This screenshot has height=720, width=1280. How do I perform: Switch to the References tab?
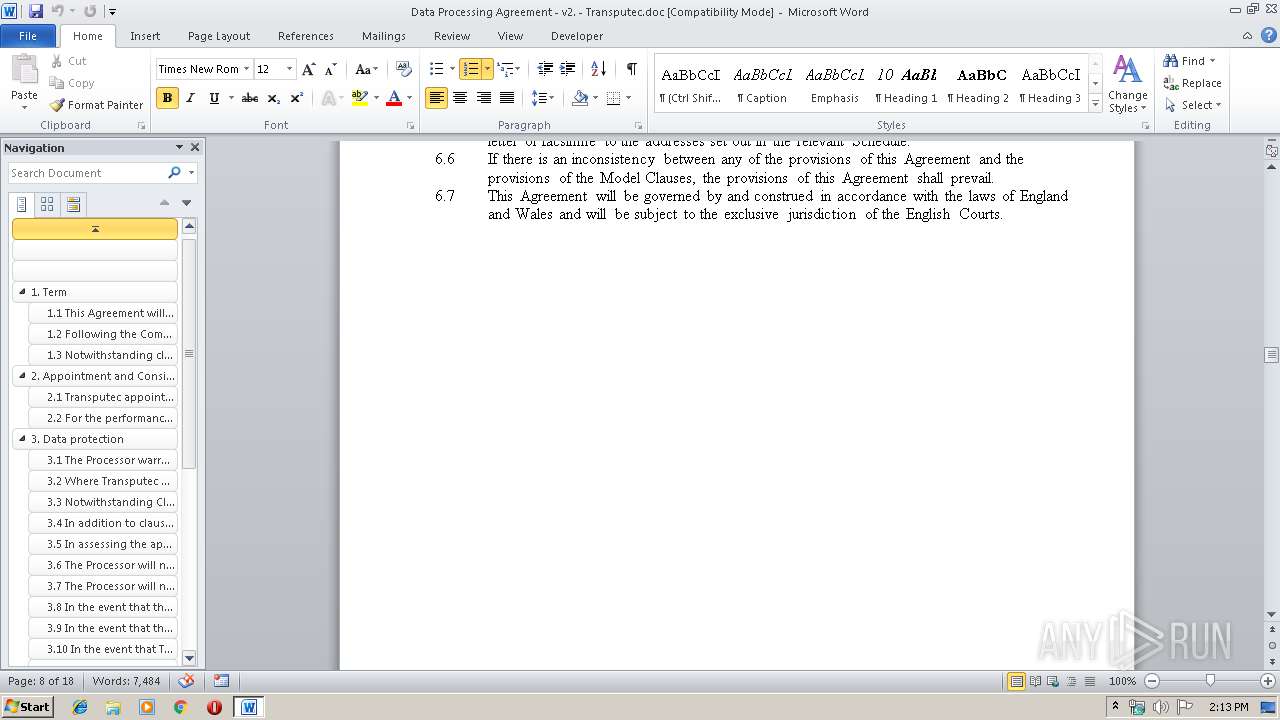[x=306, y=36]
